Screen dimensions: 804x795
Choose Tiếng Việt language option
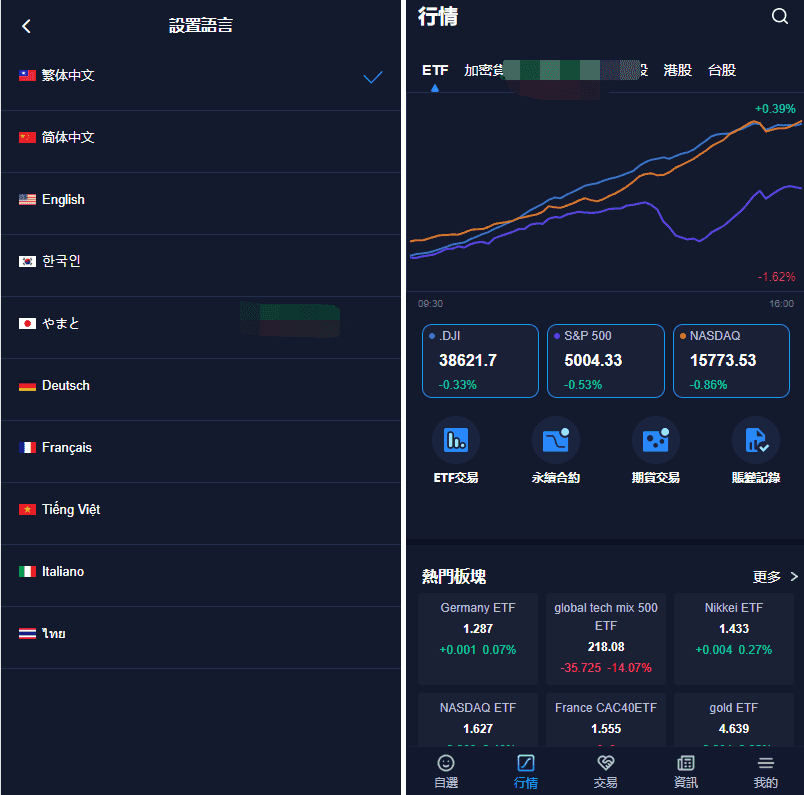tap(200, 510)
